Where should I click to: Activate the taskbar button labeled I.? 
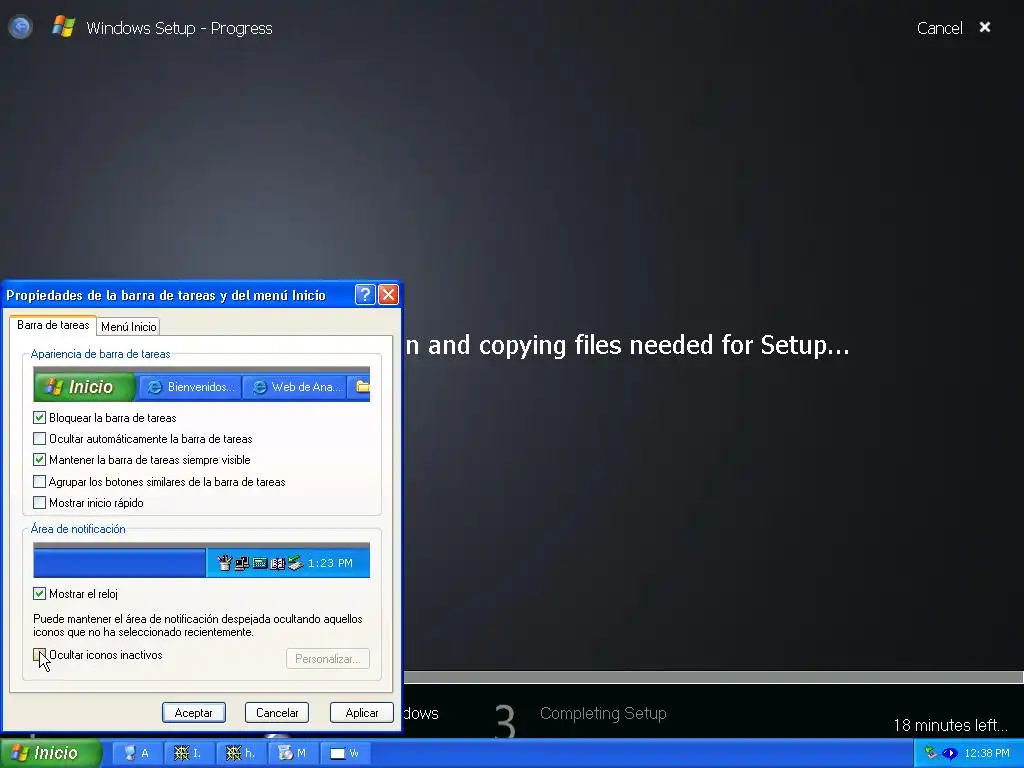pos(188,753)
